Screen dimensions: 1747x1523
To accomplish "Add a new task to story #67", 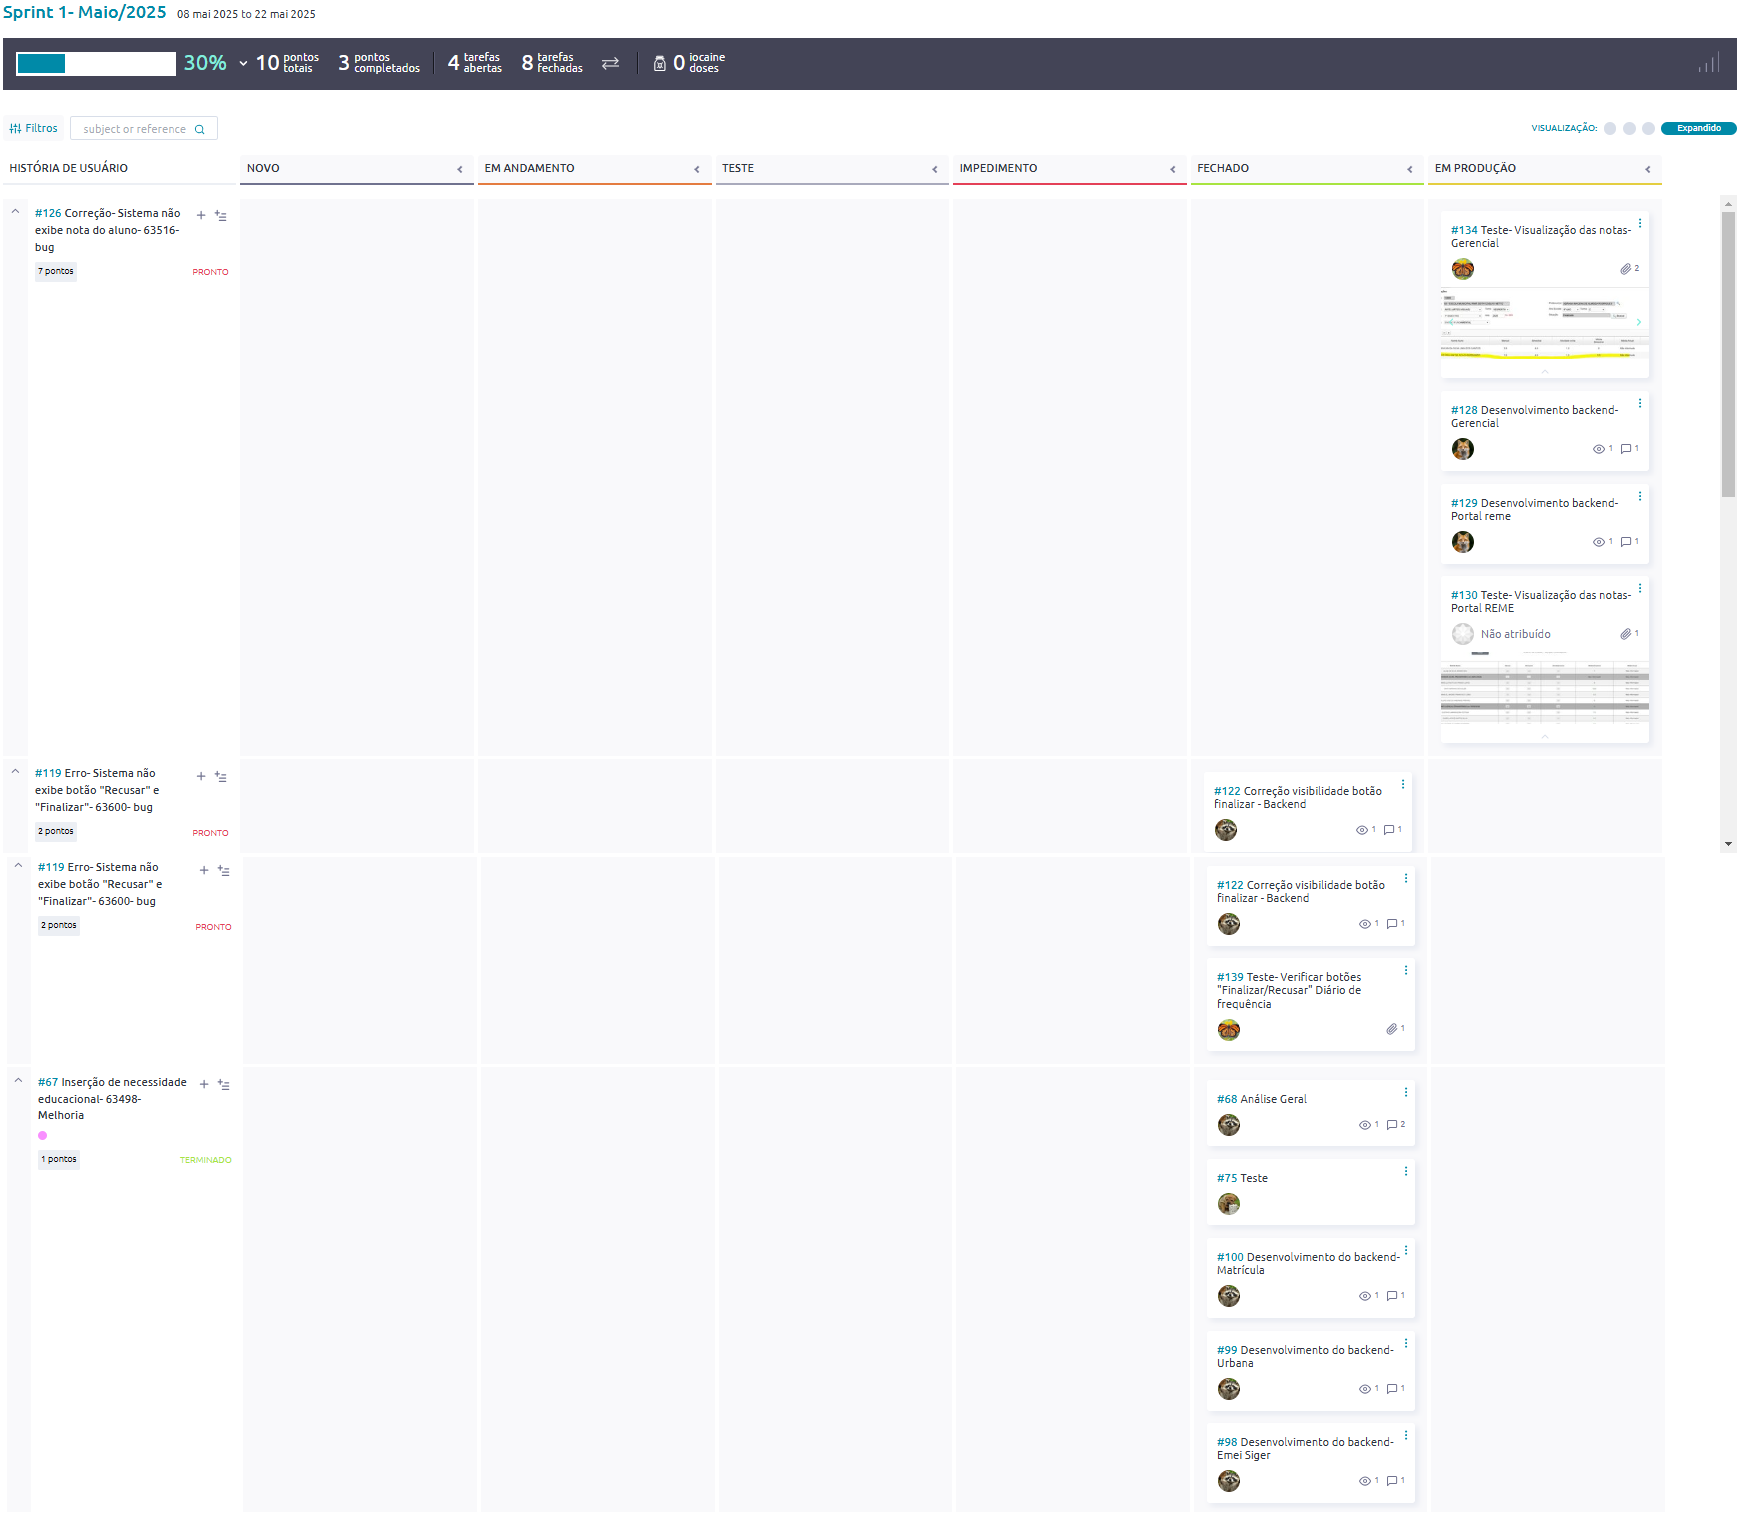I will tap(204, 1084).
